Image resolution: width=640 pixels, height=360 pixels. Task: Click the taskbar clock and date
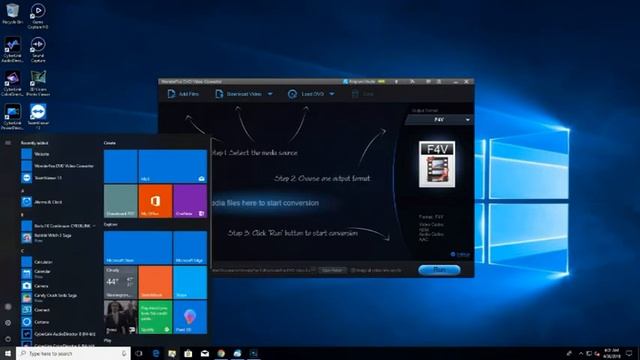click(x=611, y=353)
